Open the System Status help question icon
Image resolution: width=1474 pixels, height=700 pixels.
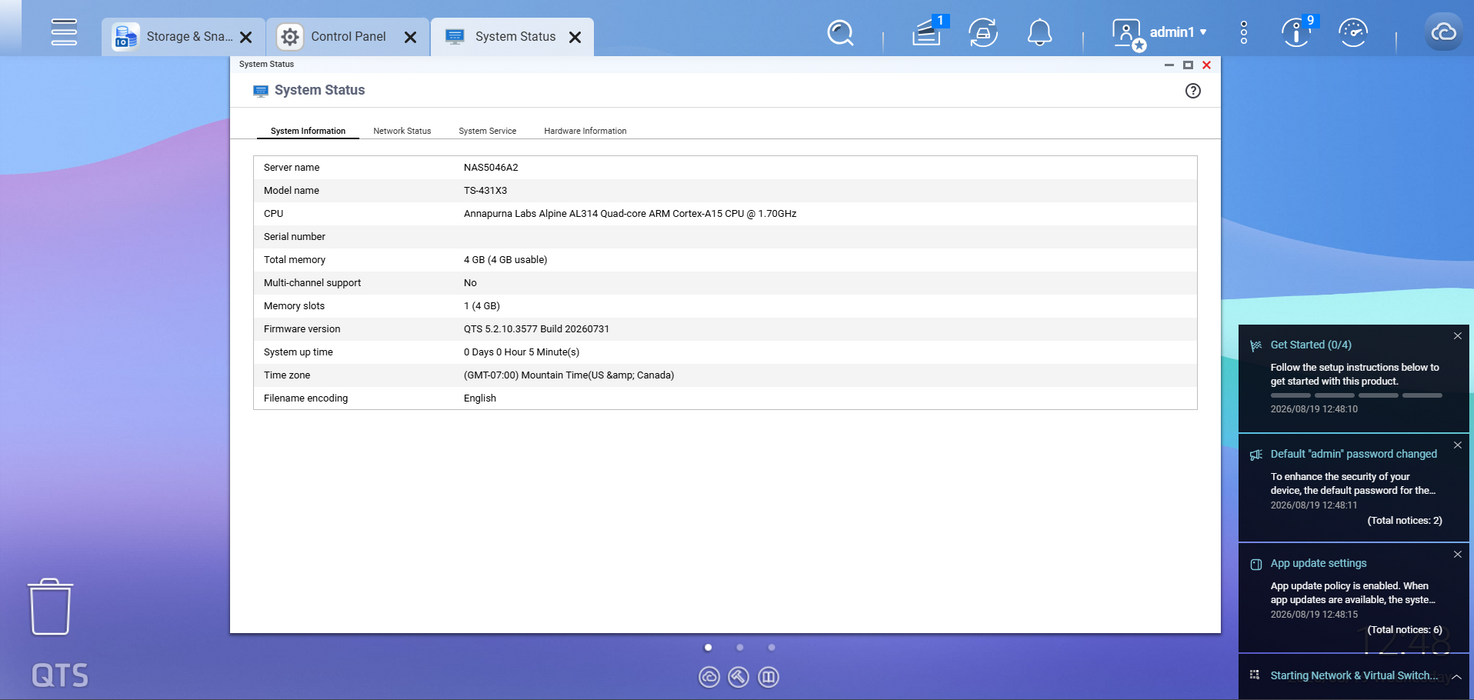(1193, 90)
